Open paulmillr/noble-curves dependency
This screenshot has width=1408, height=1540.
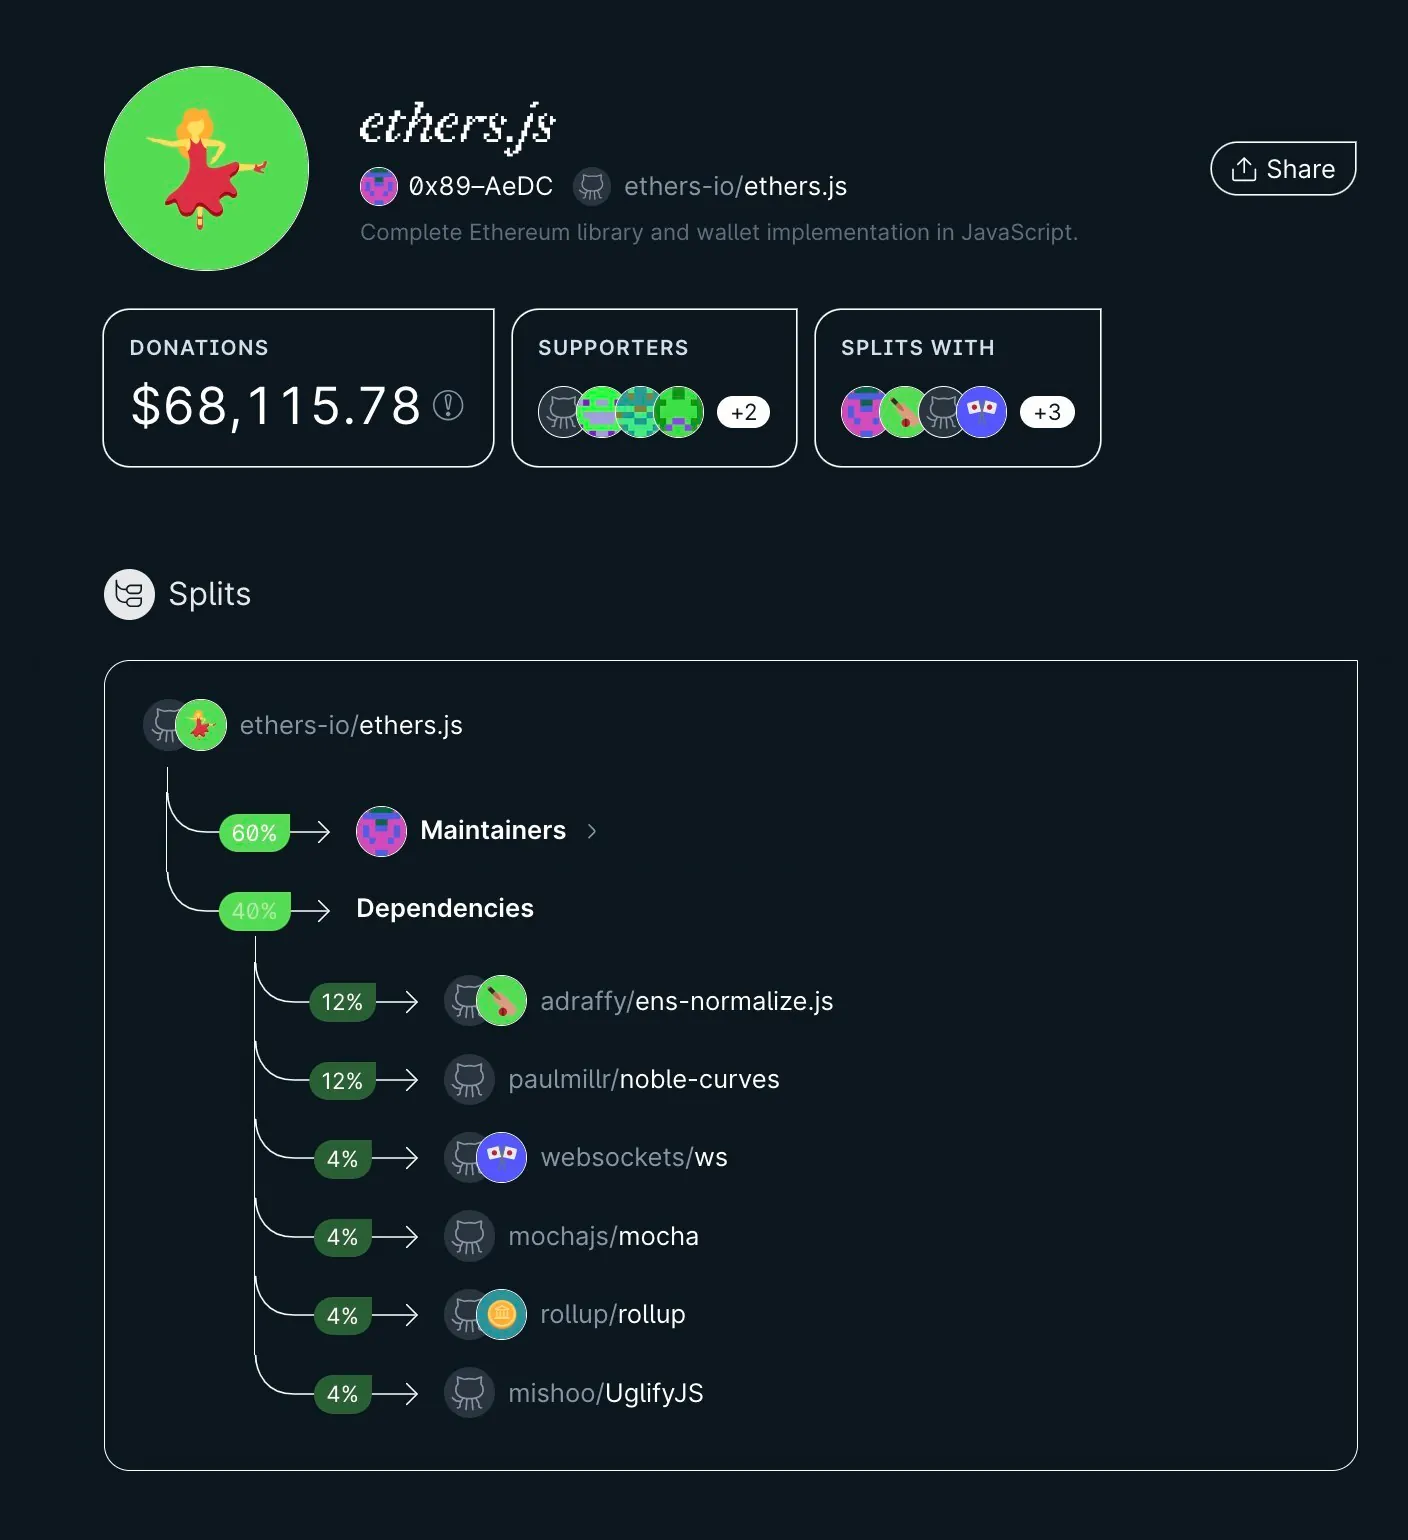(643, 1079)
